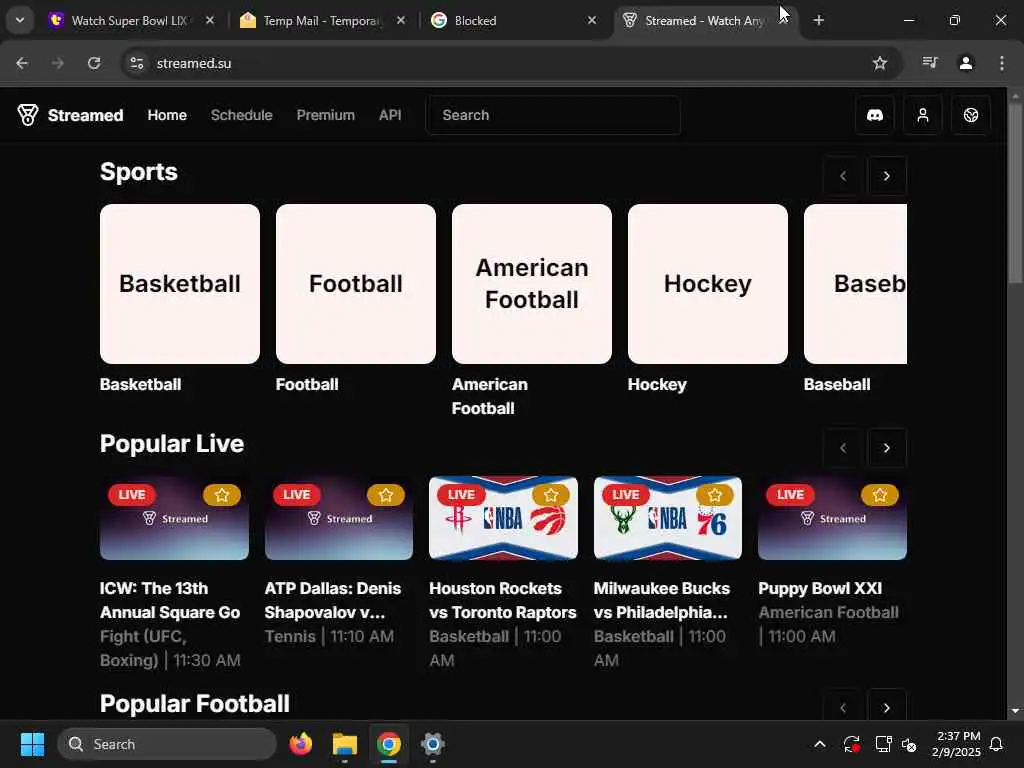Viewport: 1024px width, 768px height.
Task: Open the API page
Action: click(x=390, y=115)
